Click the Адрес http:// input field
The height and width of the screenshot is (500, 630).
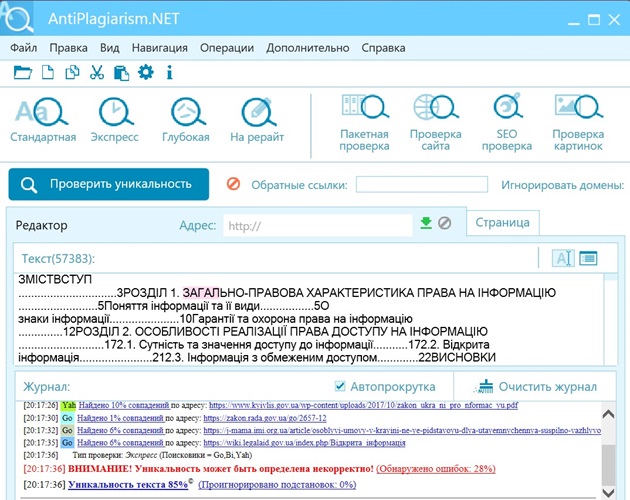(x=318, y=225)
